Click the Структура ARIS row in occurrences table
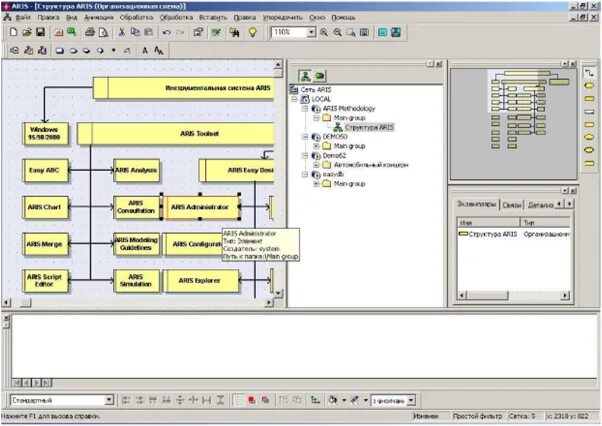602x426 pixels. pyautogui.click(x=514, y=234)
